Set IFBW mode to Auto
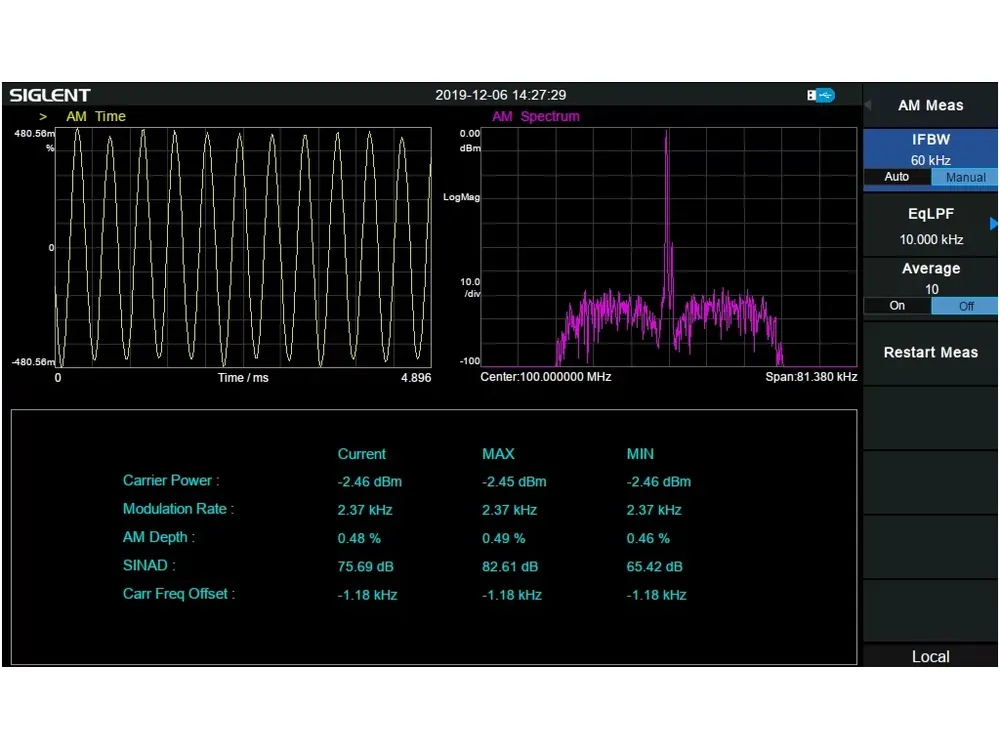 (x=897, y=177)
